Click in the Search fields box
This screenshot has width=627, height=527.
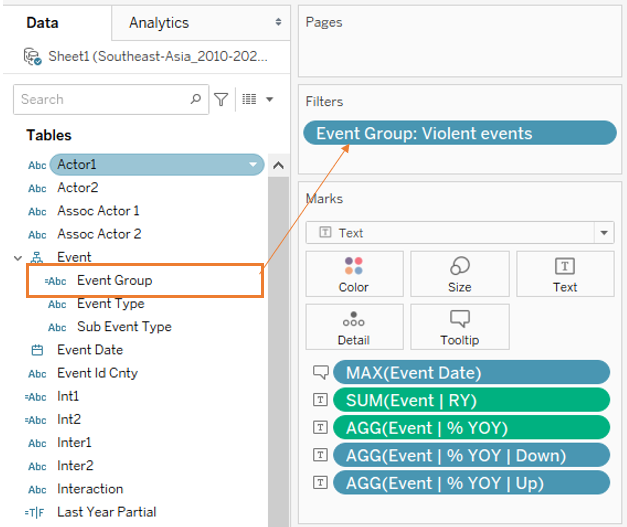tap(100, 100)
